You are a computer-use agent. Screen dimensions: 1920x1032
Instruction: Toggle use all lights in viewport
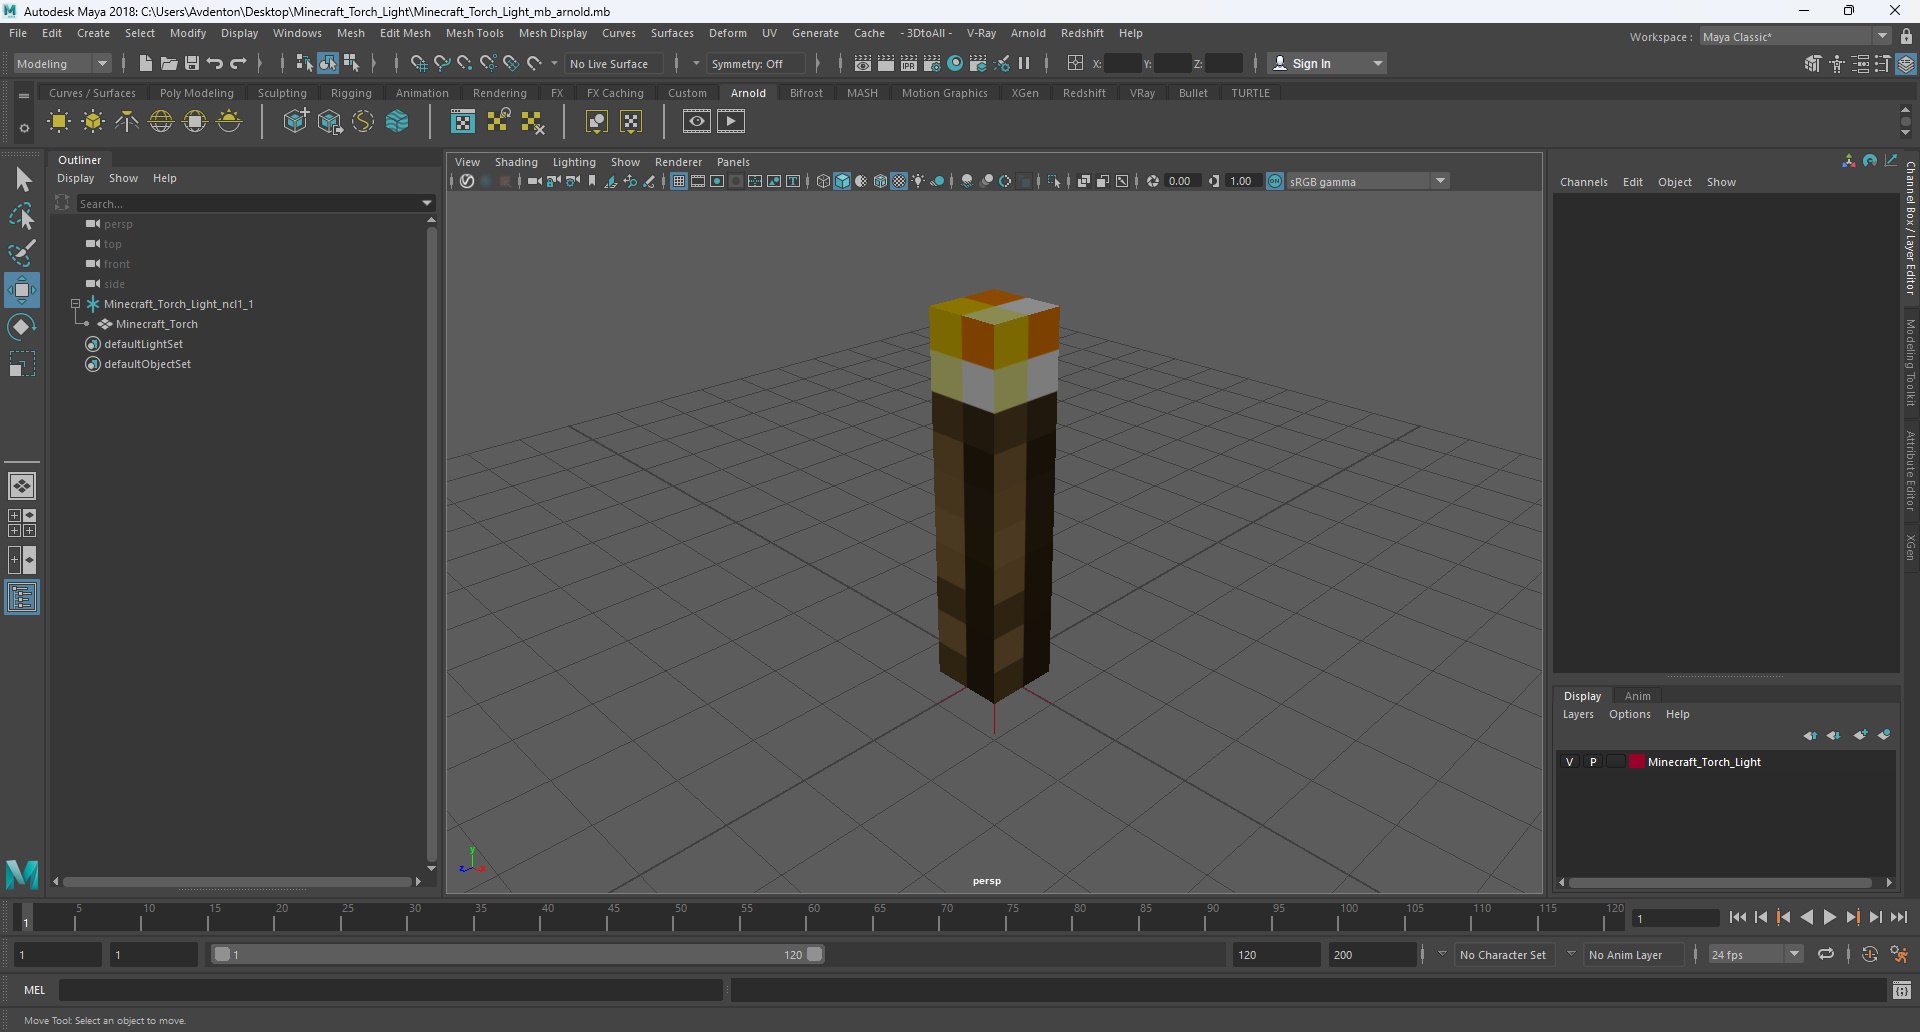[918, 181]
